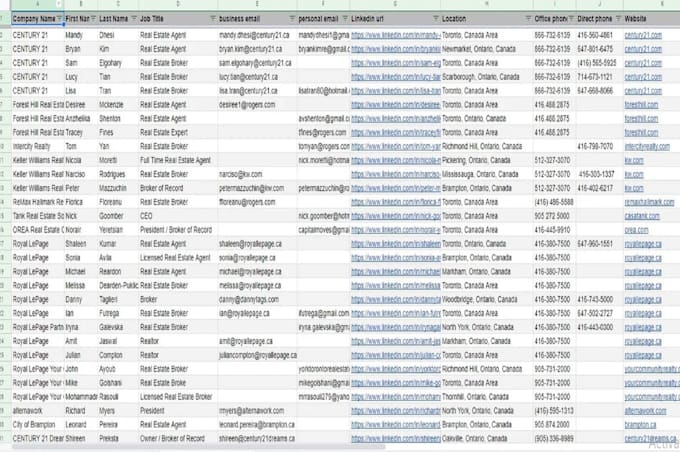
Task: Open brampton.ca website link
Action: click(x=640, y=424)
